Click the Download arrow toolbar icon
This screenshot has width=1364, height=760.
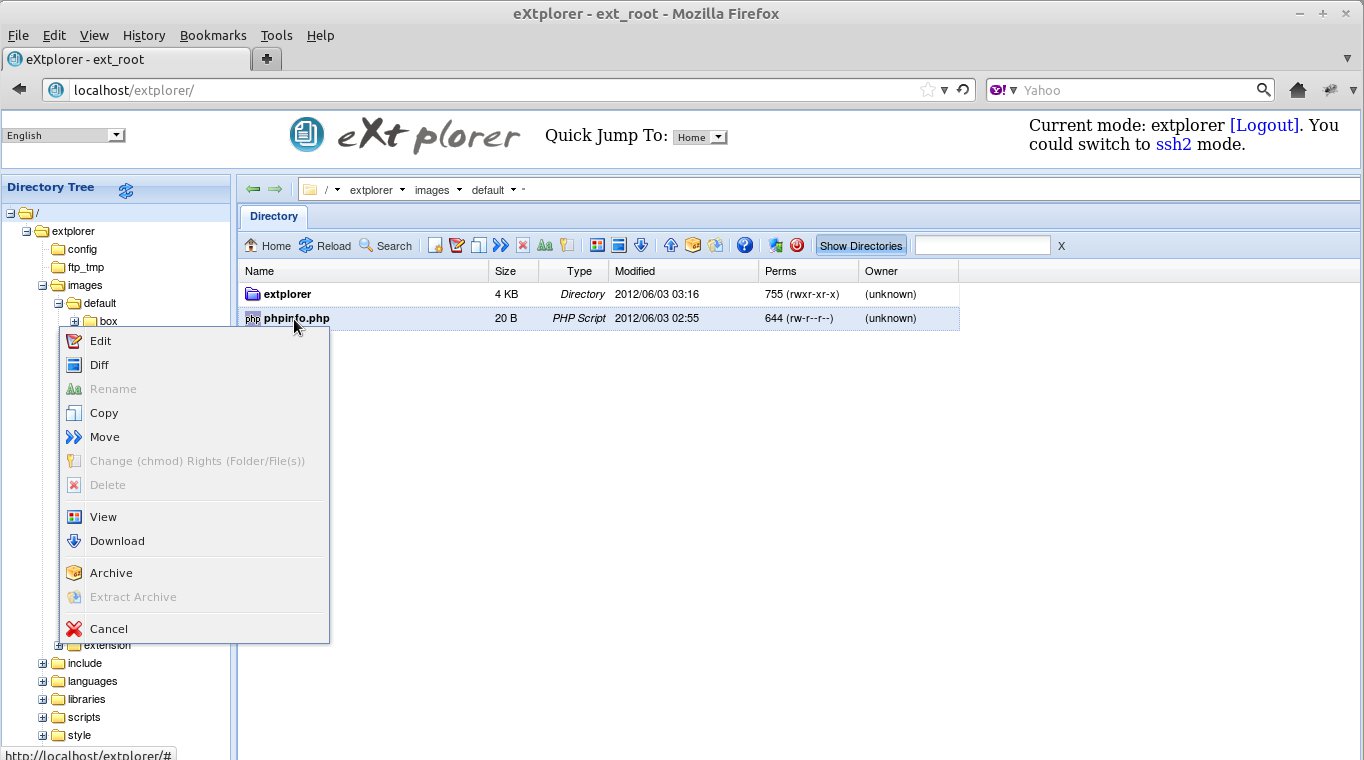[x=641, y=245]
